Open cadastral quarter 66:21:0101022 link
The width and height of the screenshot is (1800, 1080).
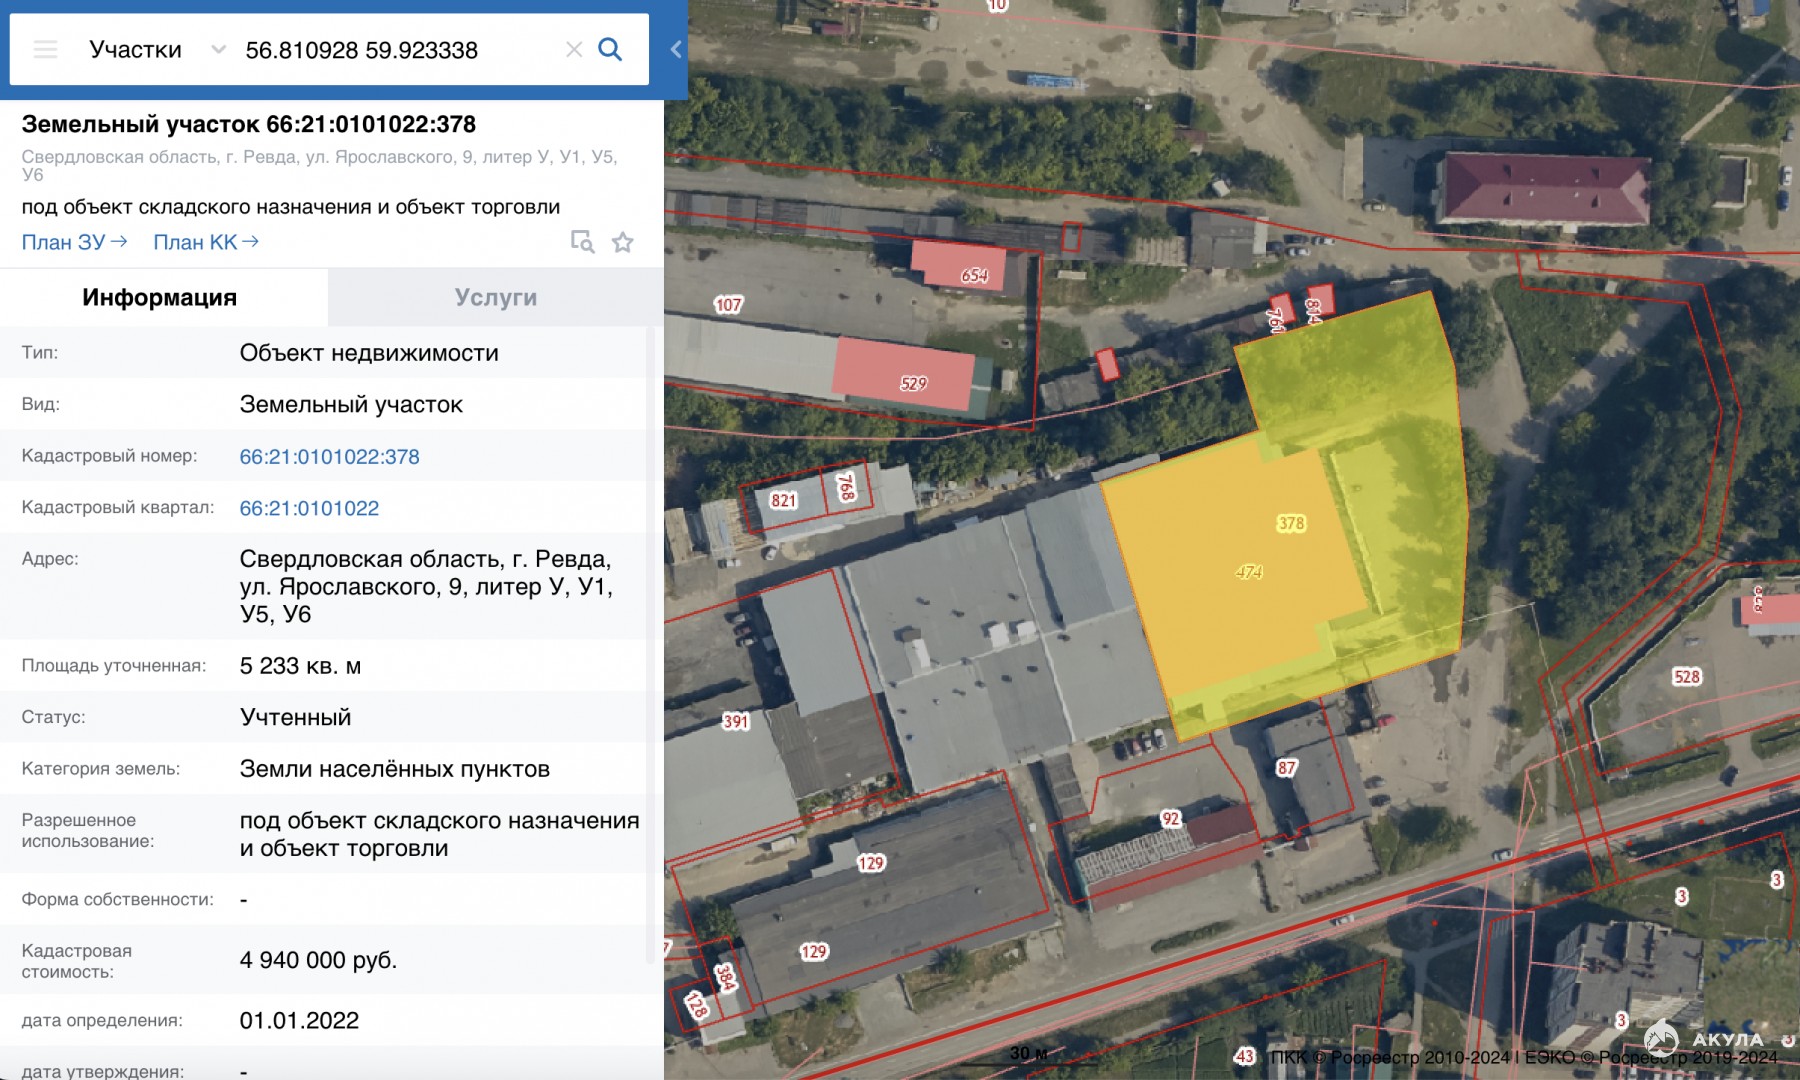click(x=309, y=508)
